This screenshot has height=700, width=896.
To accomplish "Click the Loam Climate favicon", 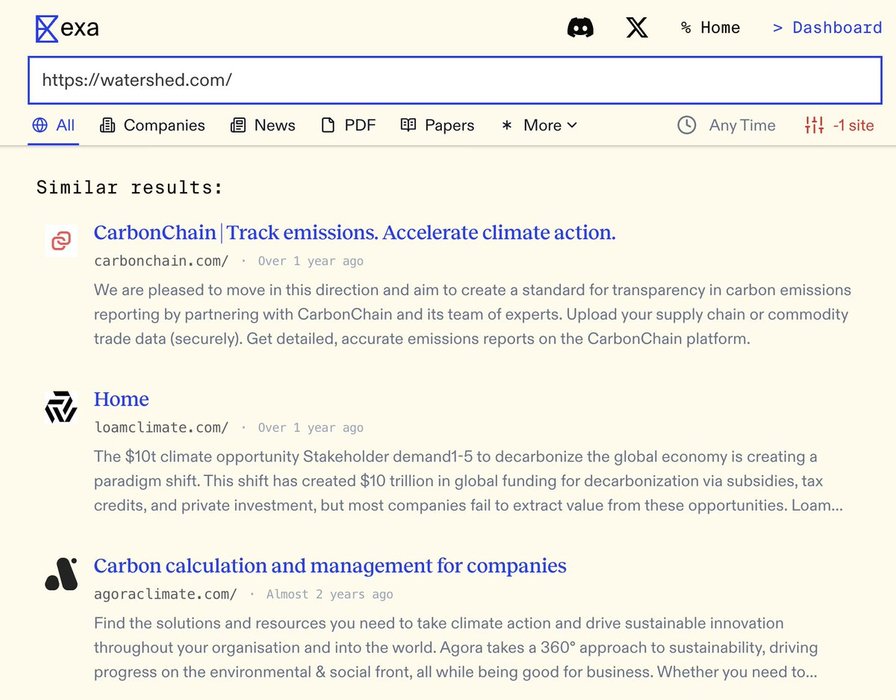I will pos(61,407).
